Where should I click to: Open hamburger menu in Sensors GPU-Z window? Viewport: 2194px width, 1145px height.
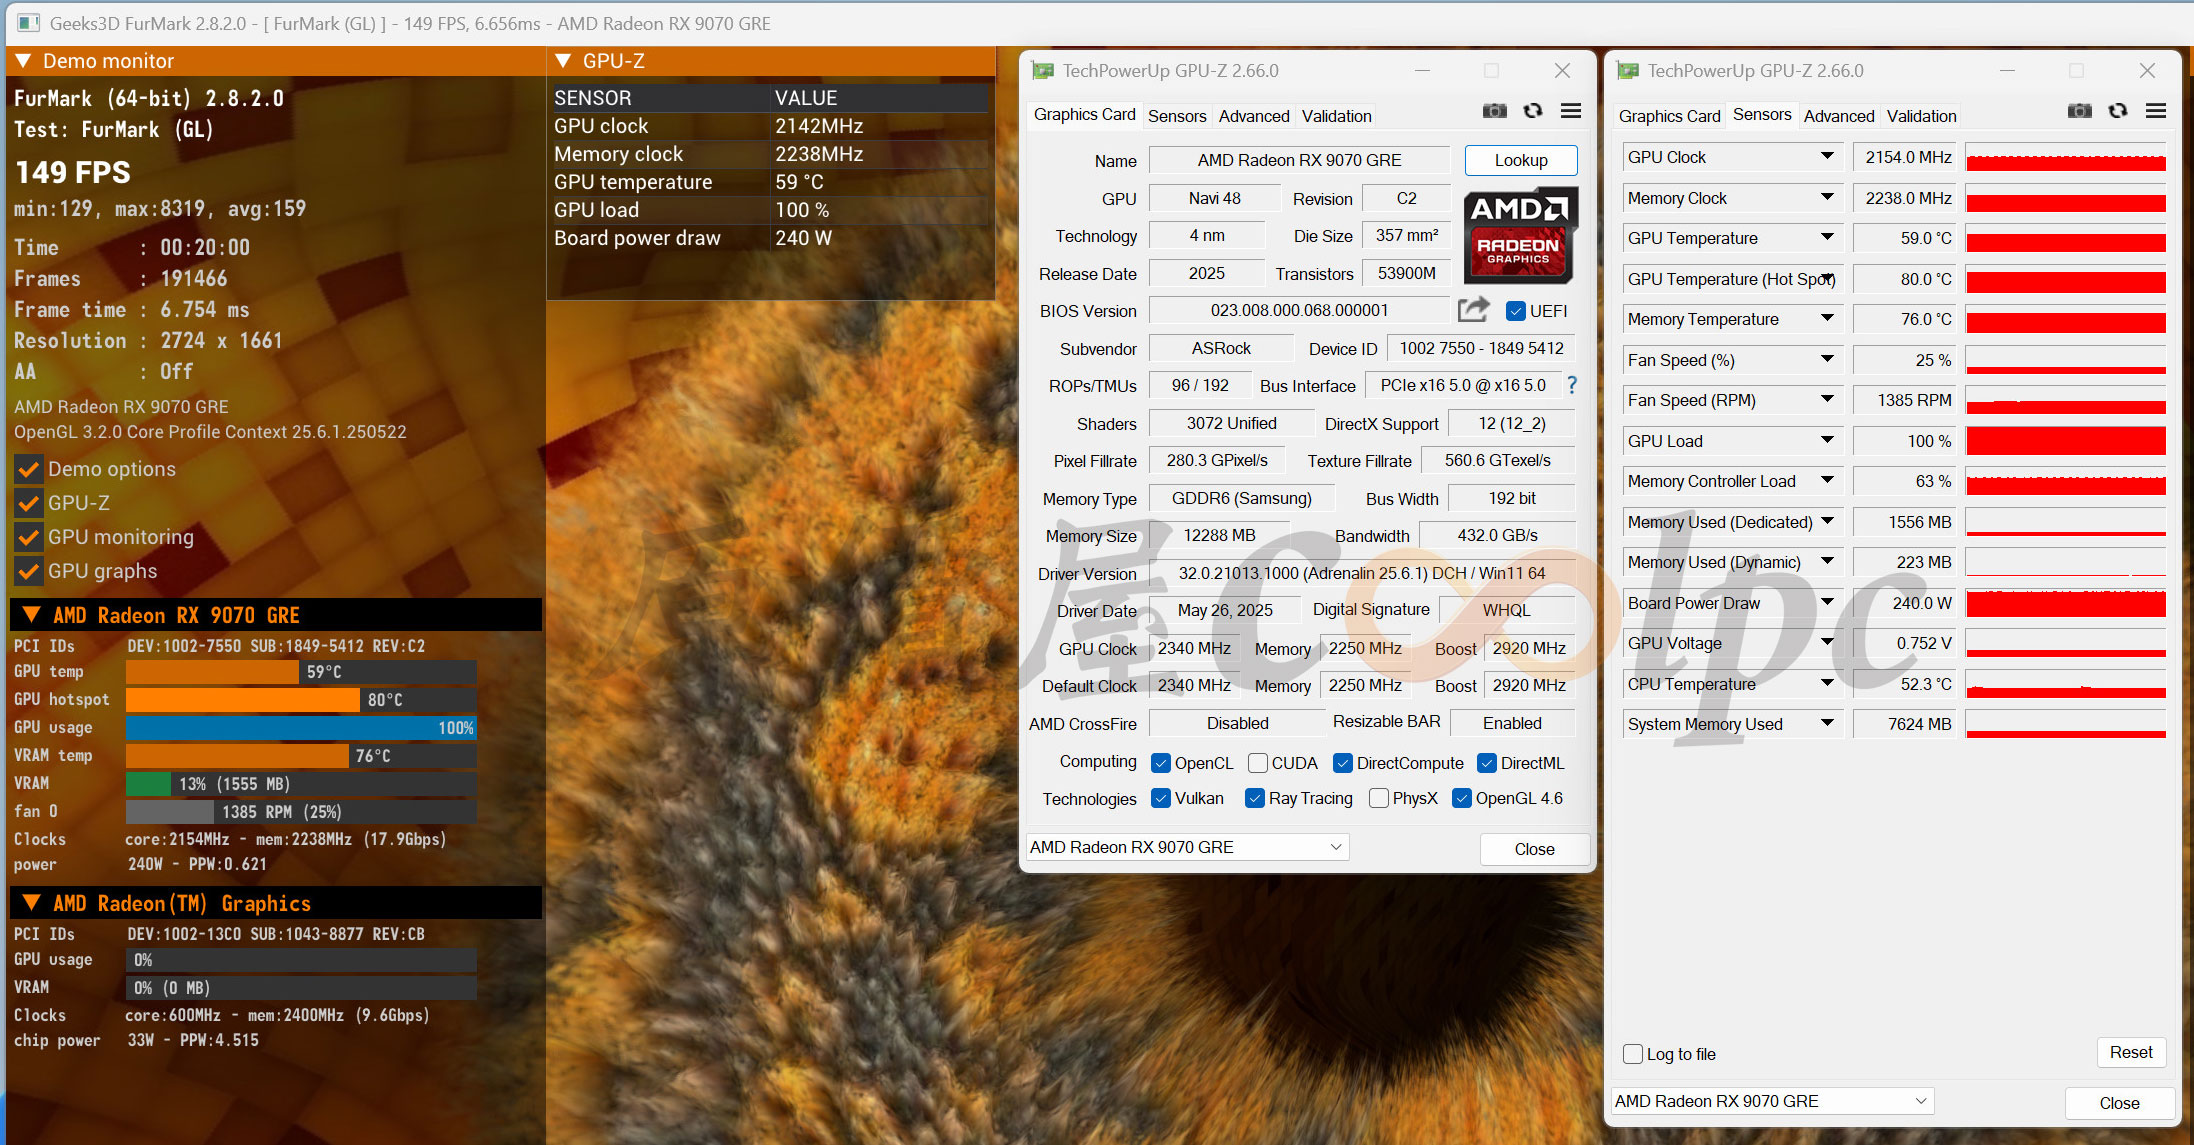(x=2156, y=111)
